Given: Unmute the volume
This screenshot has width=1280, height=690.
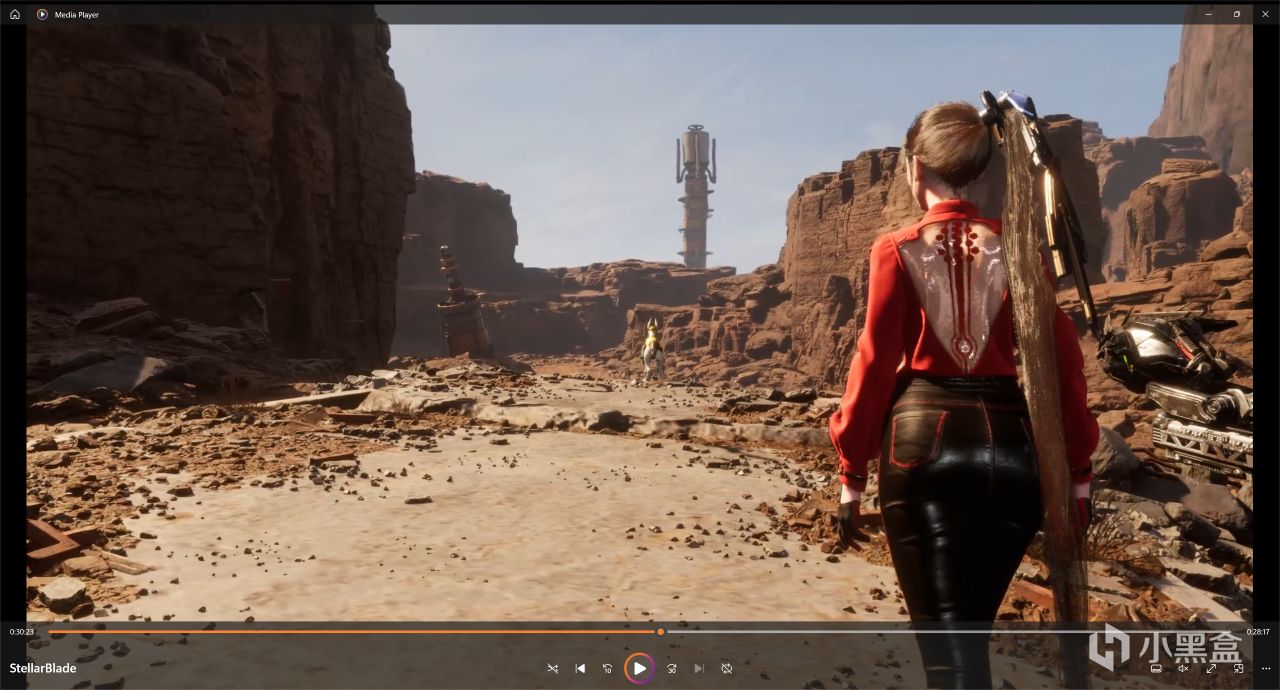Looking at the screenshot, I should pyautogui.click(x=1183, y=668).
